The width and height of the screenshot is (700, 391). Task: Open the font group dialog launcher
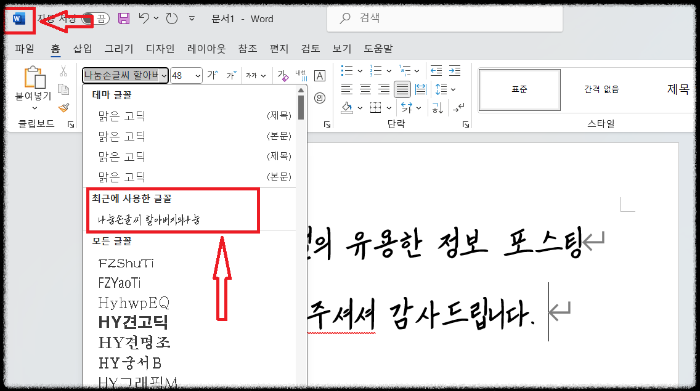[x=327, y=125]
